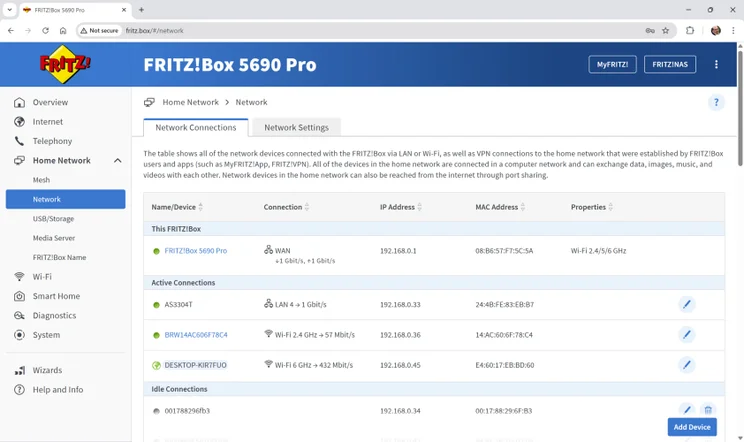Viewport: 744px width, 442px height.
Task: Collapse the Home Network sidebar section
Action: click(117, 161)
